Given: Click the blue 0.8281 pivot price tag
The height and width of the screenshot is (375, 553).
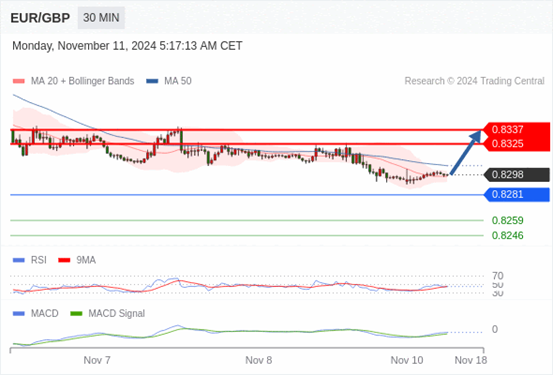Looking at the screenshot, I should 517,194.
